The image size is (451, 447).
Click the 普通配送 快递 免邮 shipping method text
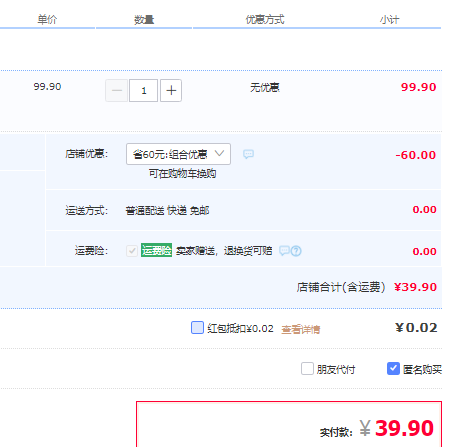167,211
